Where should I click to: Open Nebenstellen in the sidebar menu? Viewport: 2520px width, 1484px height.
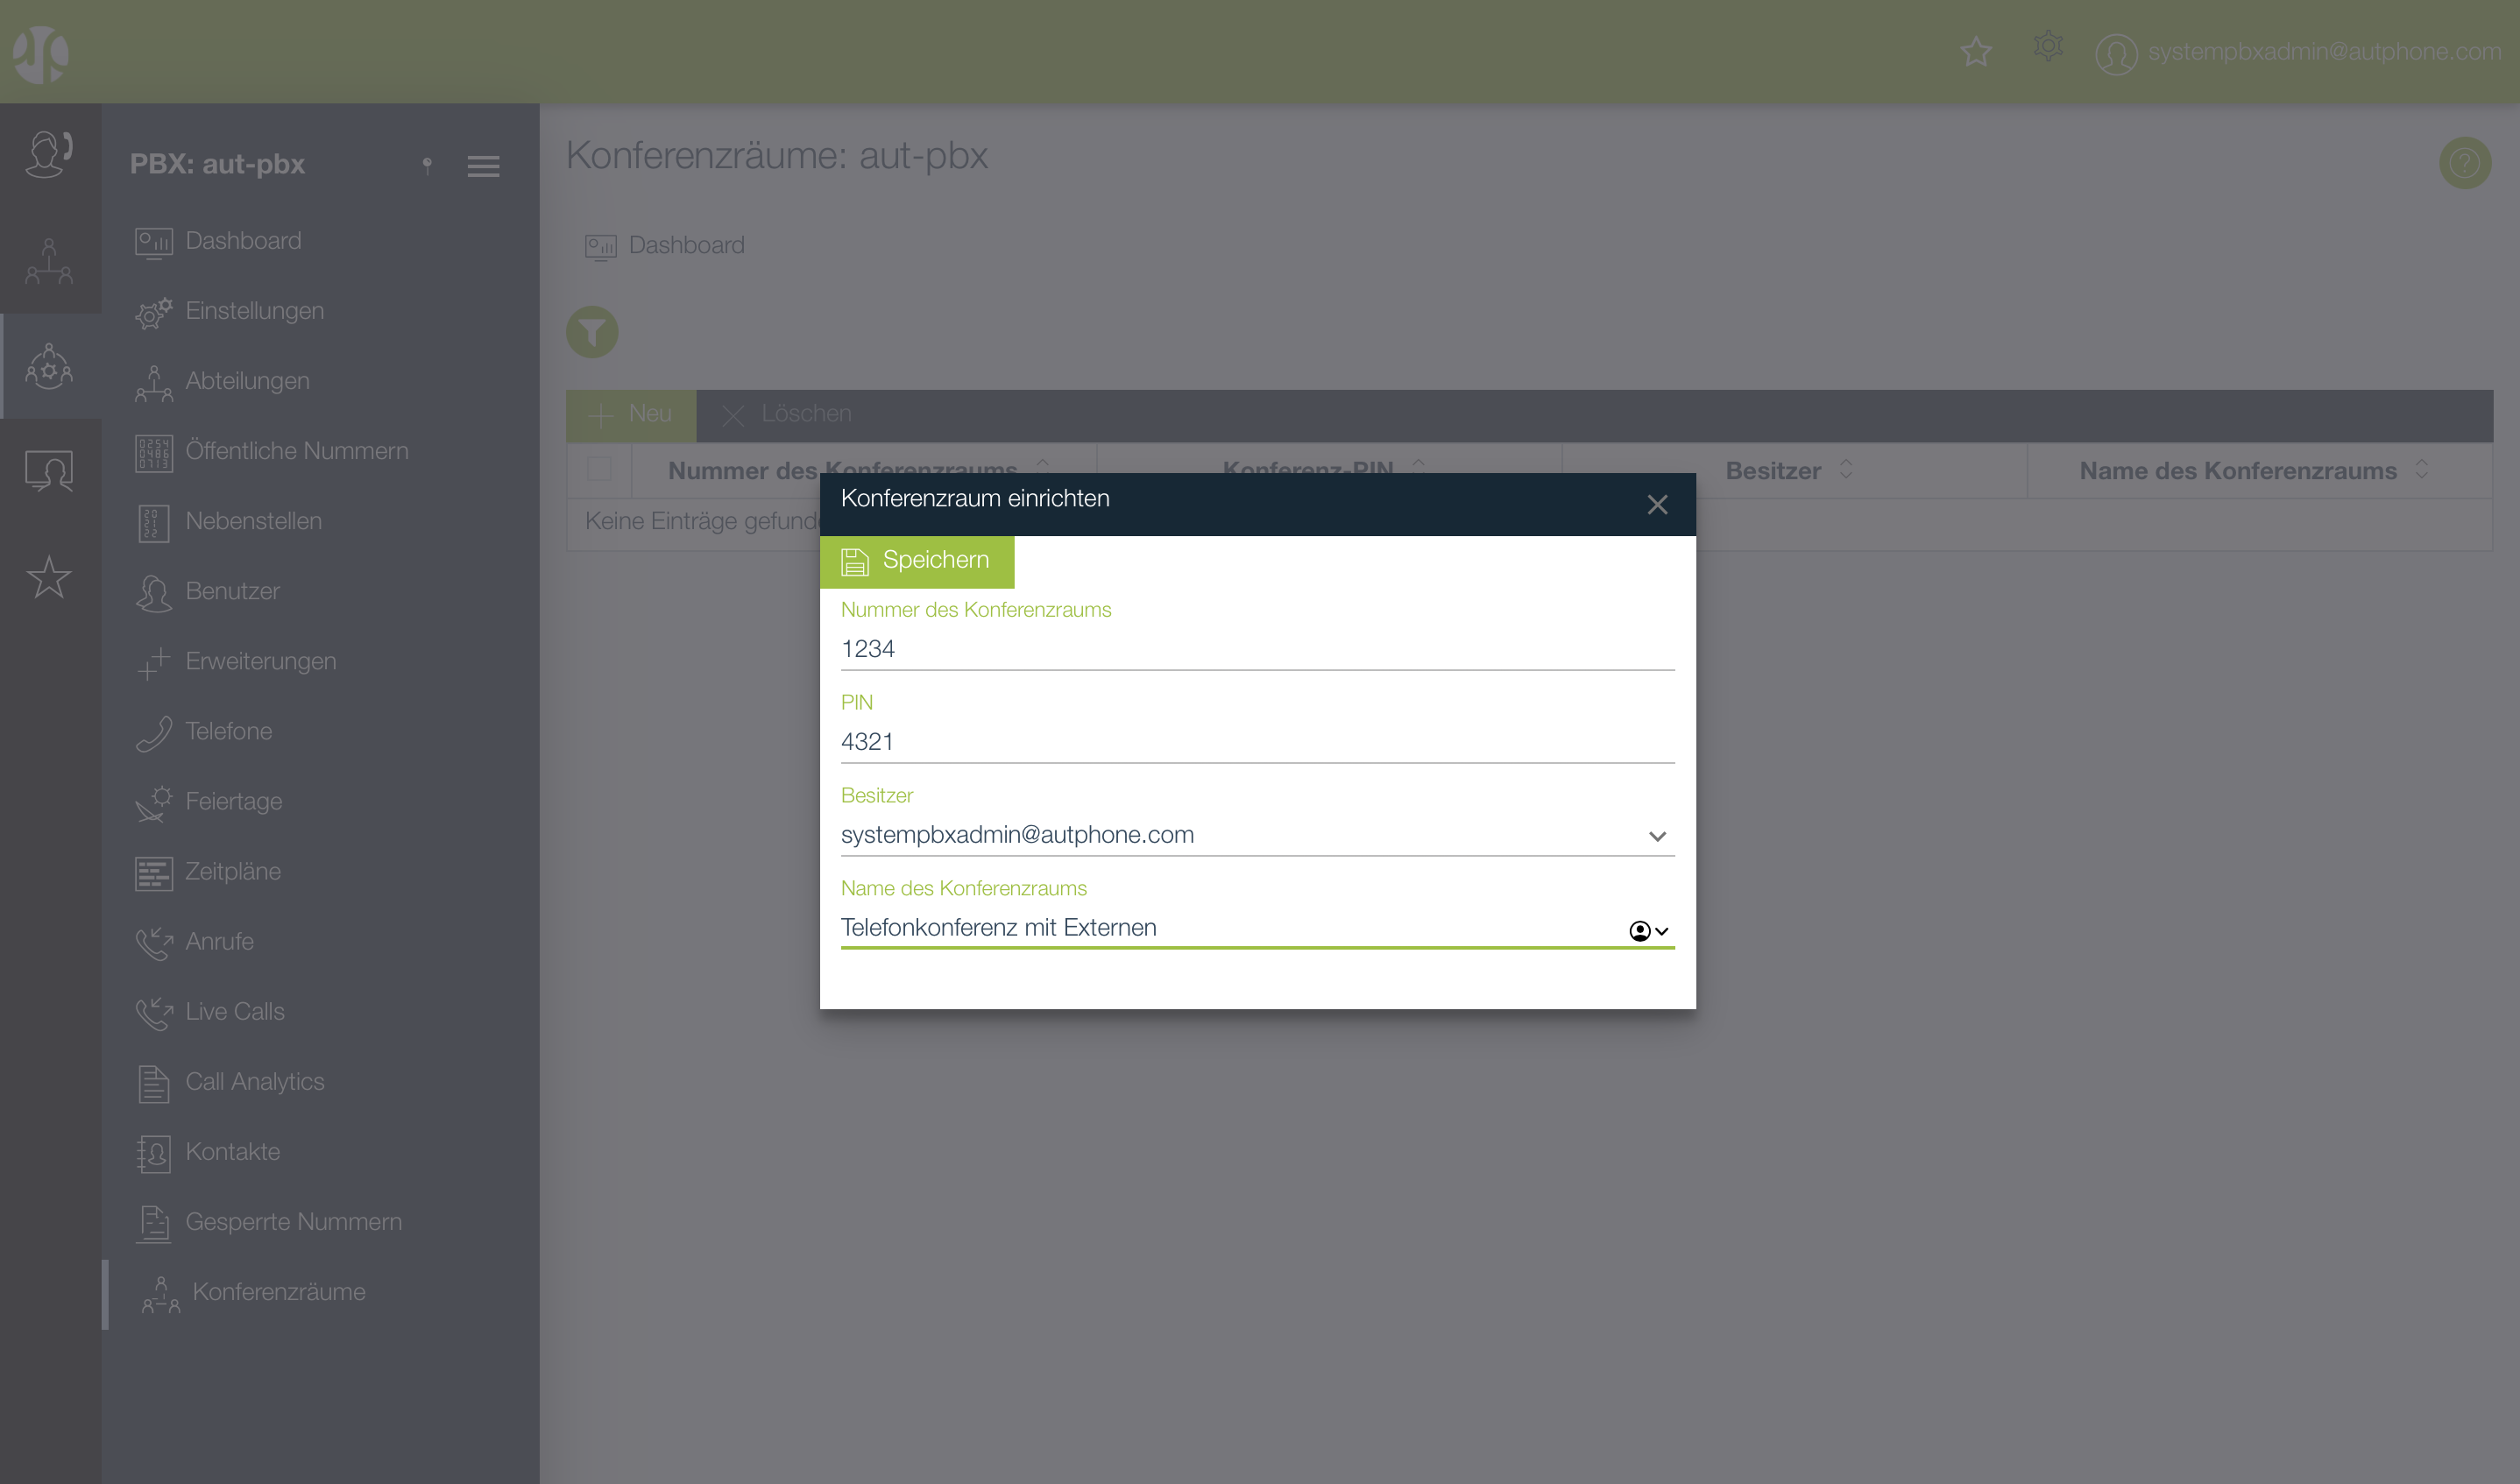pyautogui.click(x=253, y=521)
